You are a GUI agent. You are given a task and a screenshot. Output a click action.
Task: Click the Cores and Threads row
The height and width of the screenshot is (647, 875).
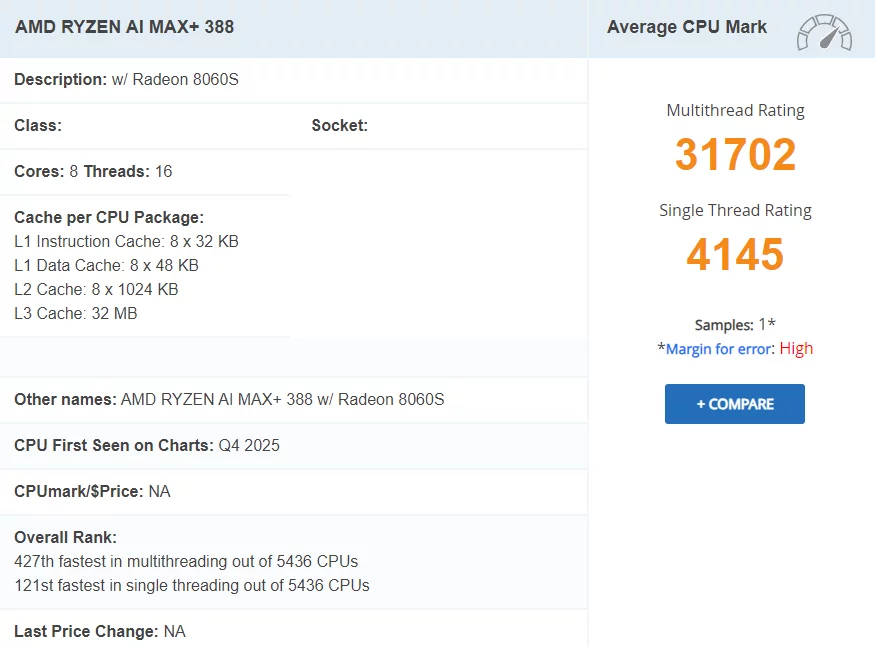pyautogui.click(x=93, y=172)
